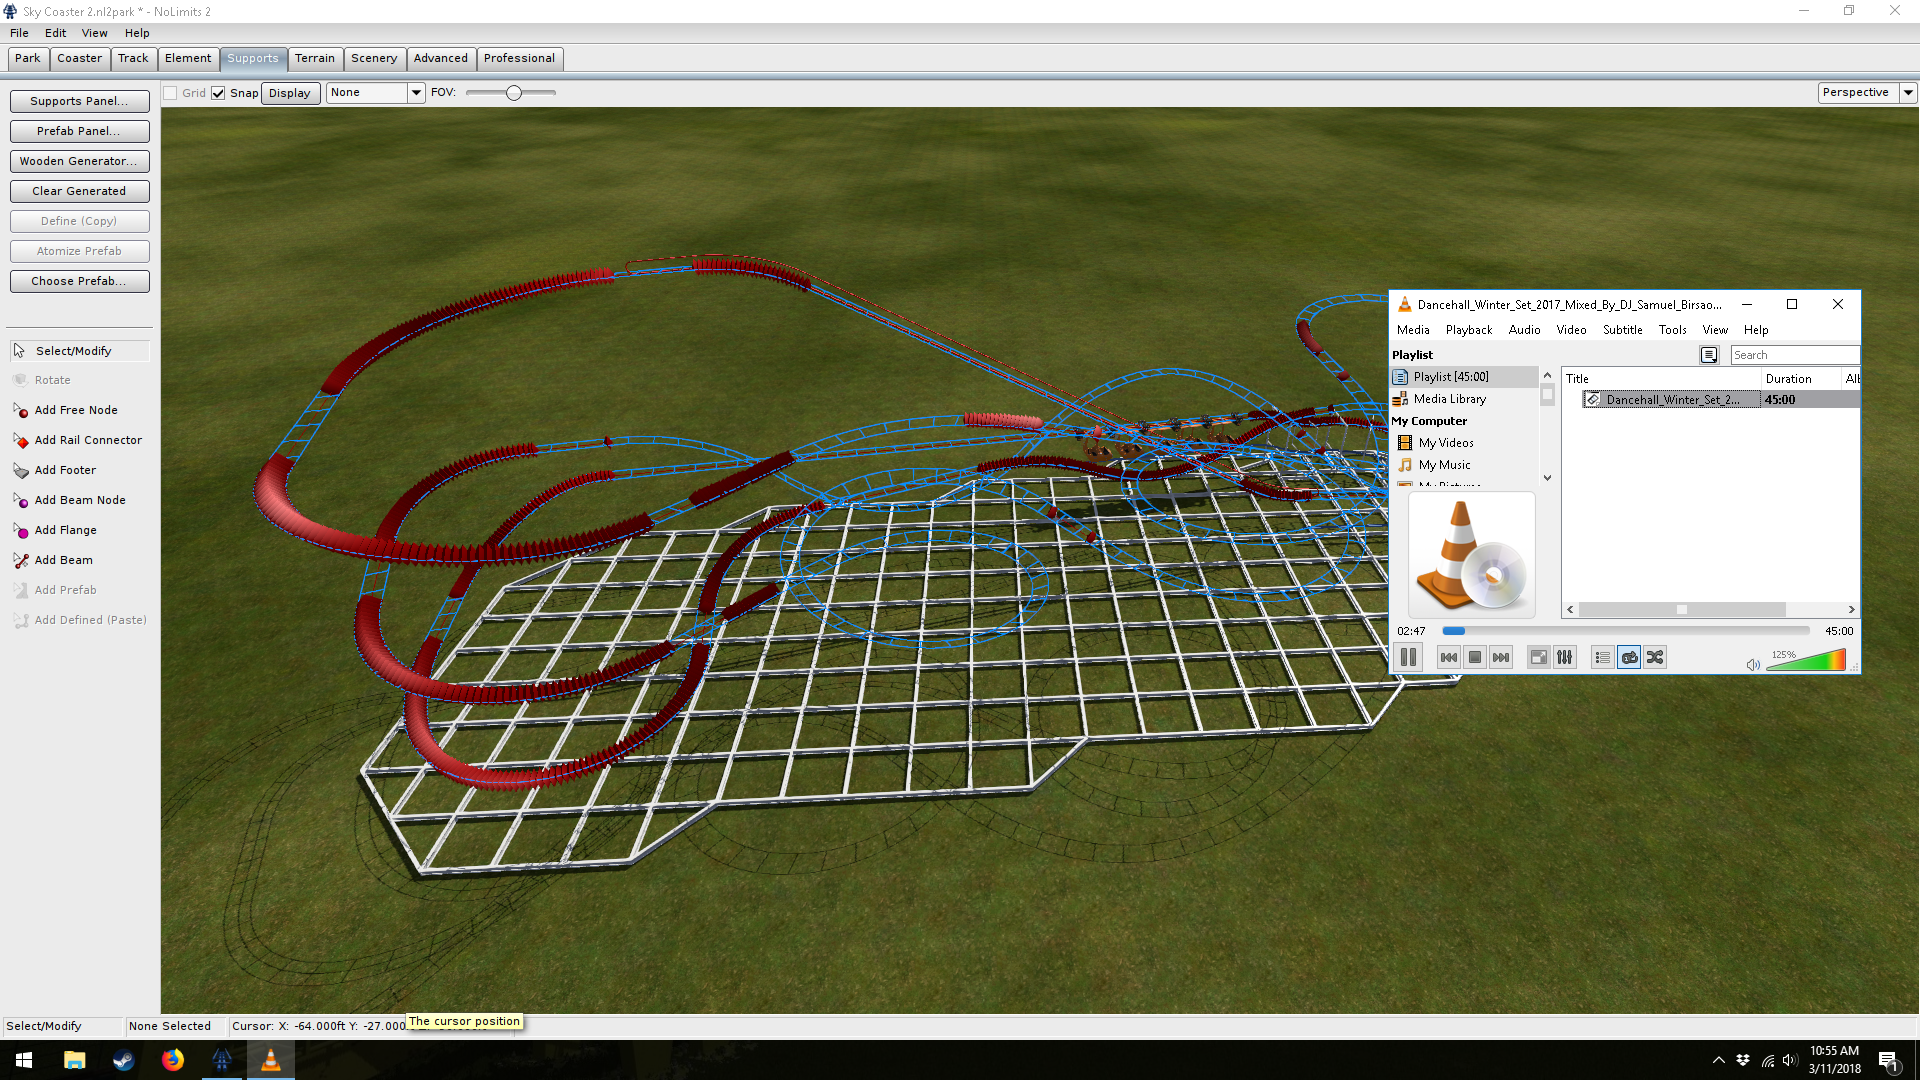1920x1080 pixels.
Task: Switch to the Terrain tab
Action: click(x=314, y=58)
